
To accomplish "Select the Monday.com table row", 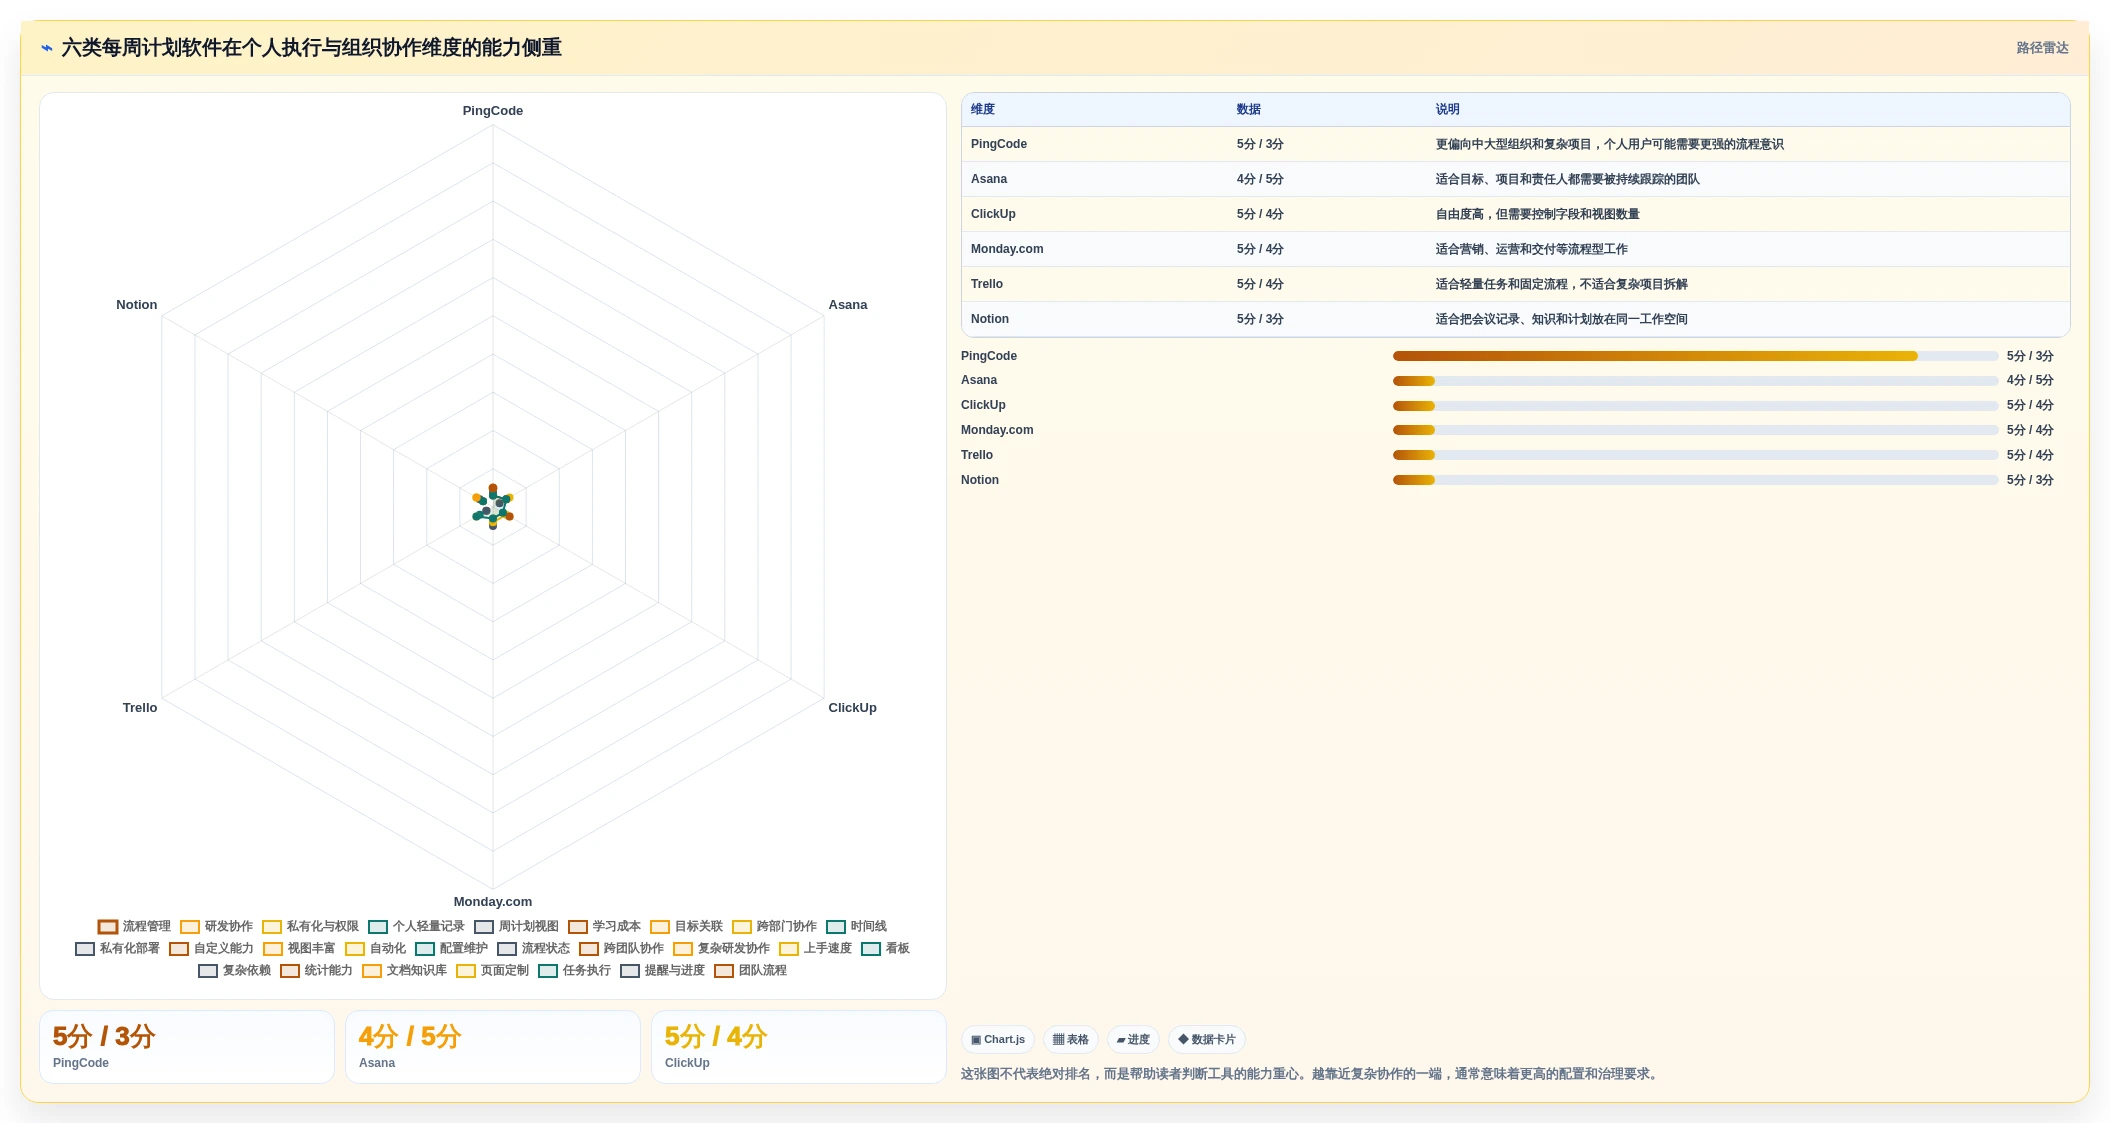I will pyautogui.click(x=1515, y=249).
